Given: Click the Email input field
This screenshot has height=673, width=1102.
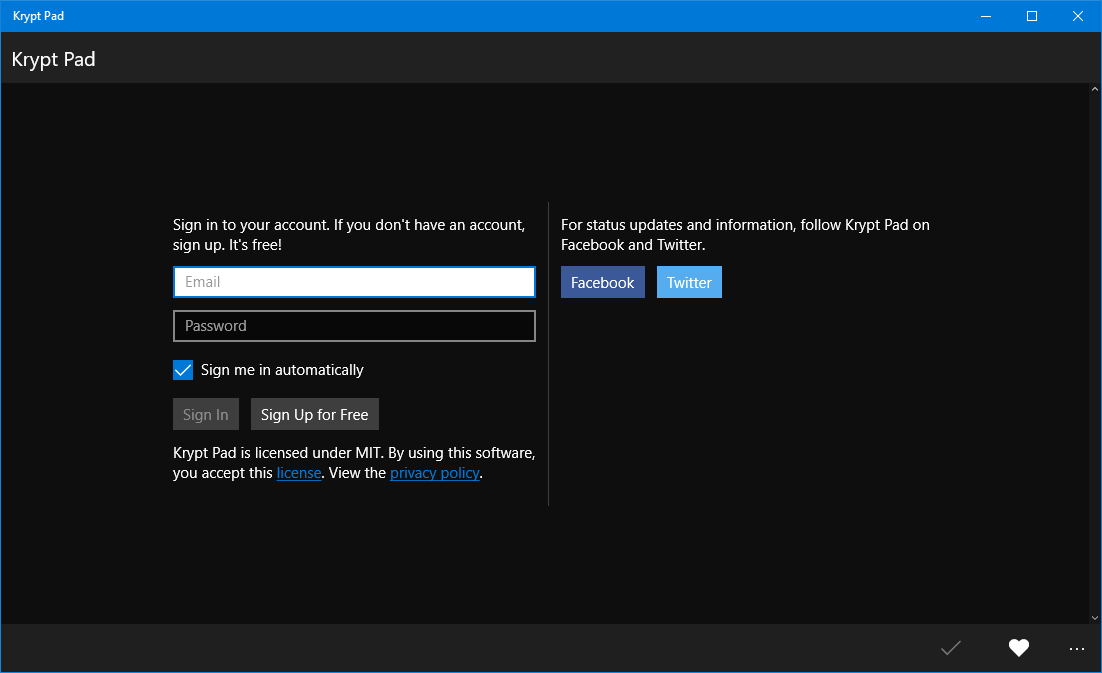Looking at the screenshot, I should pos(354,282).
